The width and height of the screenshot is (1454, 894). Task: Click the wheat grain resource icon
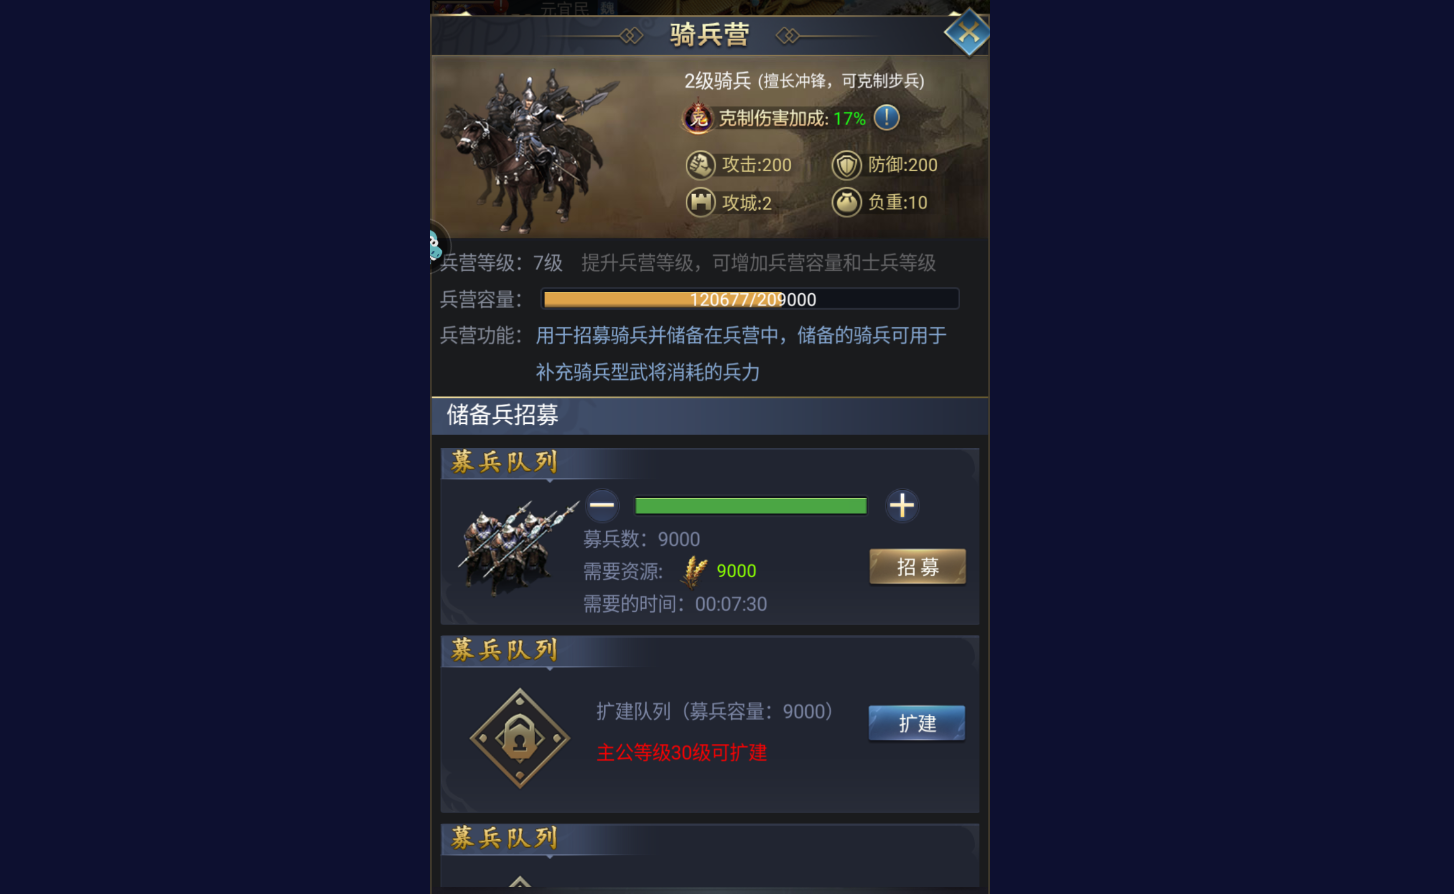pos(694,571)
